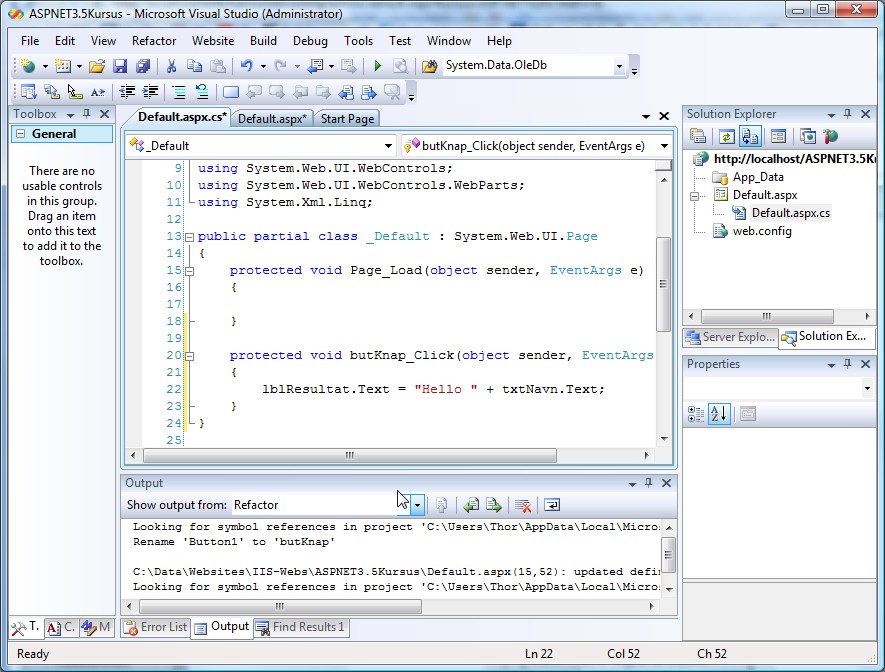Click the Nest Related Files icon
Image resolution: width=885 pixels, height=672 pixels.
click(750, 137)
